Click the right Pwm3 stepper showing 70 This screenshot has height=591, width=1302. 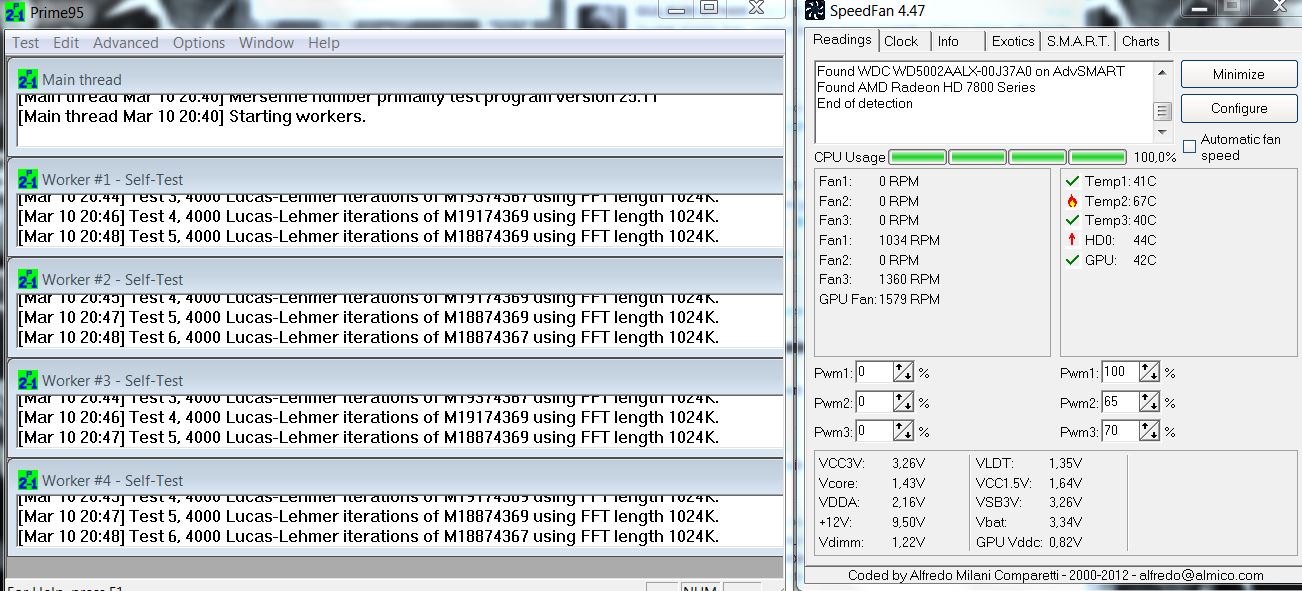pyautogui.click(x=1149, y=431)
